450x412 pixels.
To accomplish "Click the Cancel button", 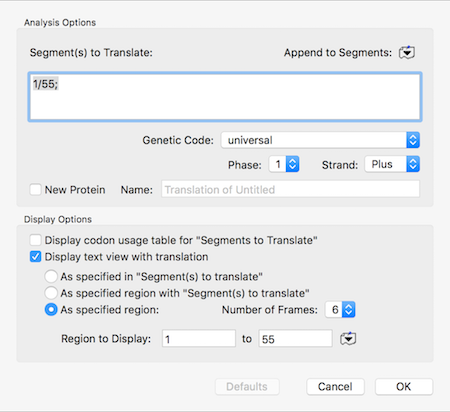I will tap(335, 387).
